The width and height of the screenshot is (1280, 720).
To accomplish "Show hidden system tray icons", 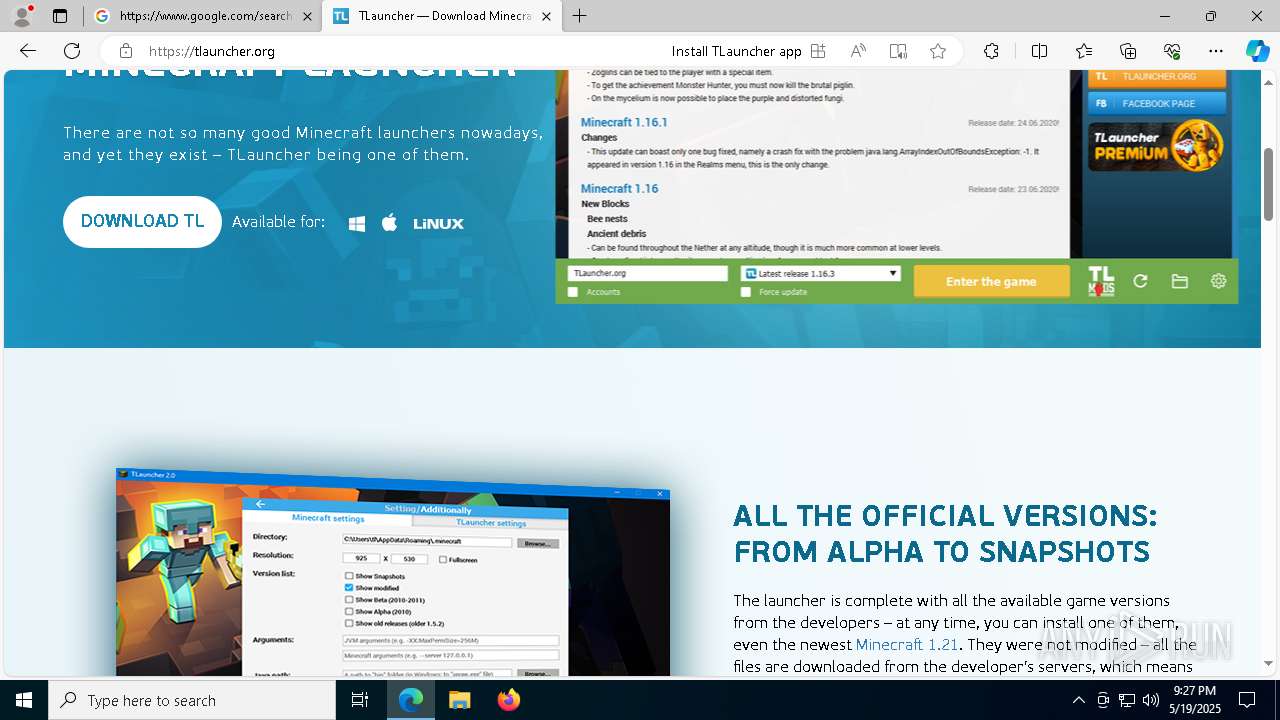I will point(1078,700).
